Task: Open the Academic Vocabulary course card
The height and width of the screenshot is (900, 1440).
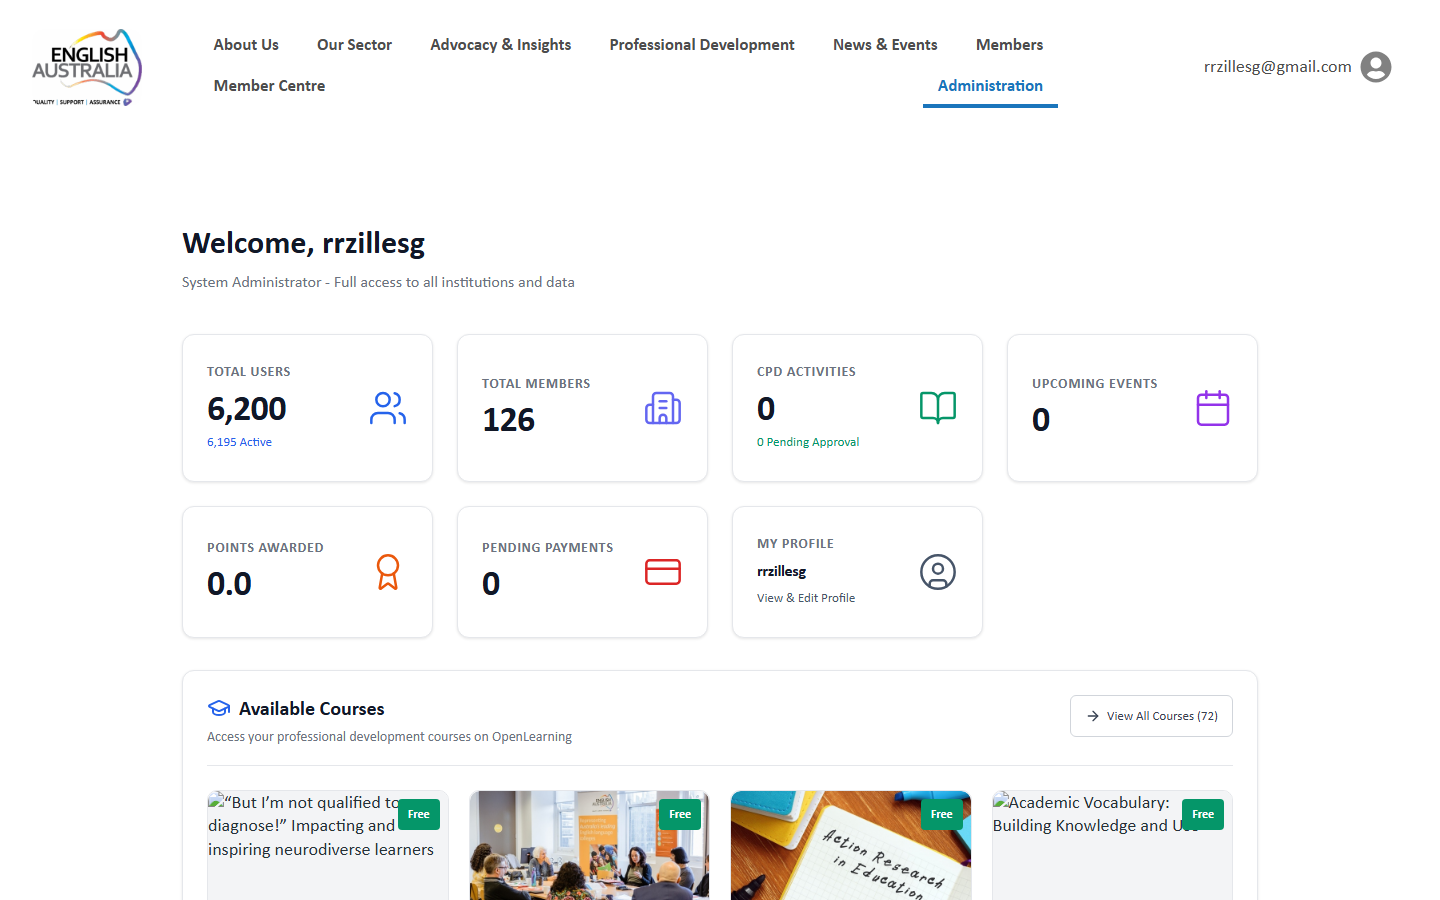Action: pos(1112,846)
